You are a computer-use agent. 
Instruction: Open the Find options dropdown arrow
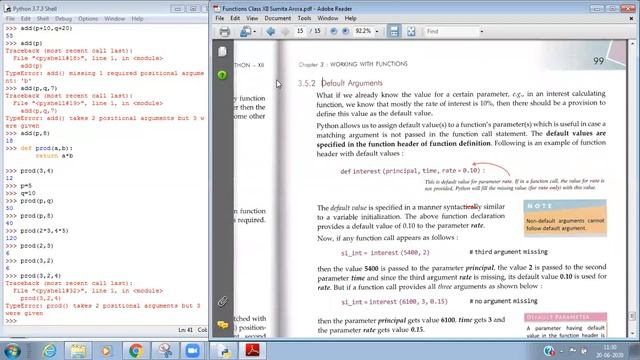tap(482, 31)
